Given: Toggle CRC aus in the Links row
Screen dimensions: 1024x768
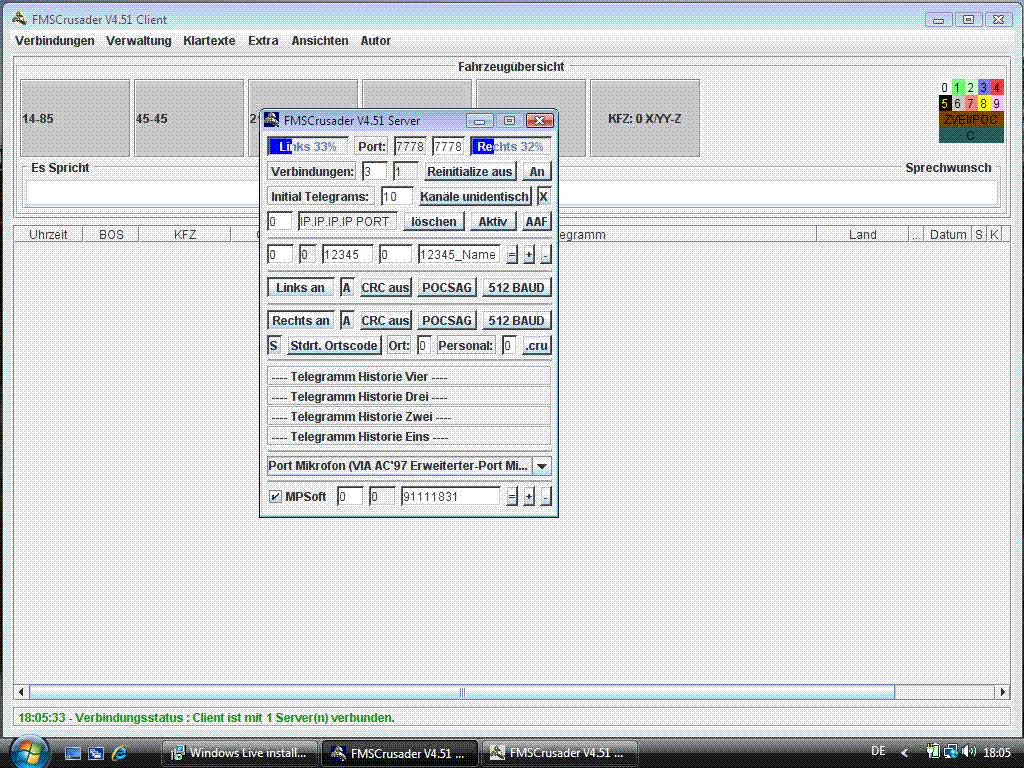Looking at the screenshot, I should (x=385, y=287).
